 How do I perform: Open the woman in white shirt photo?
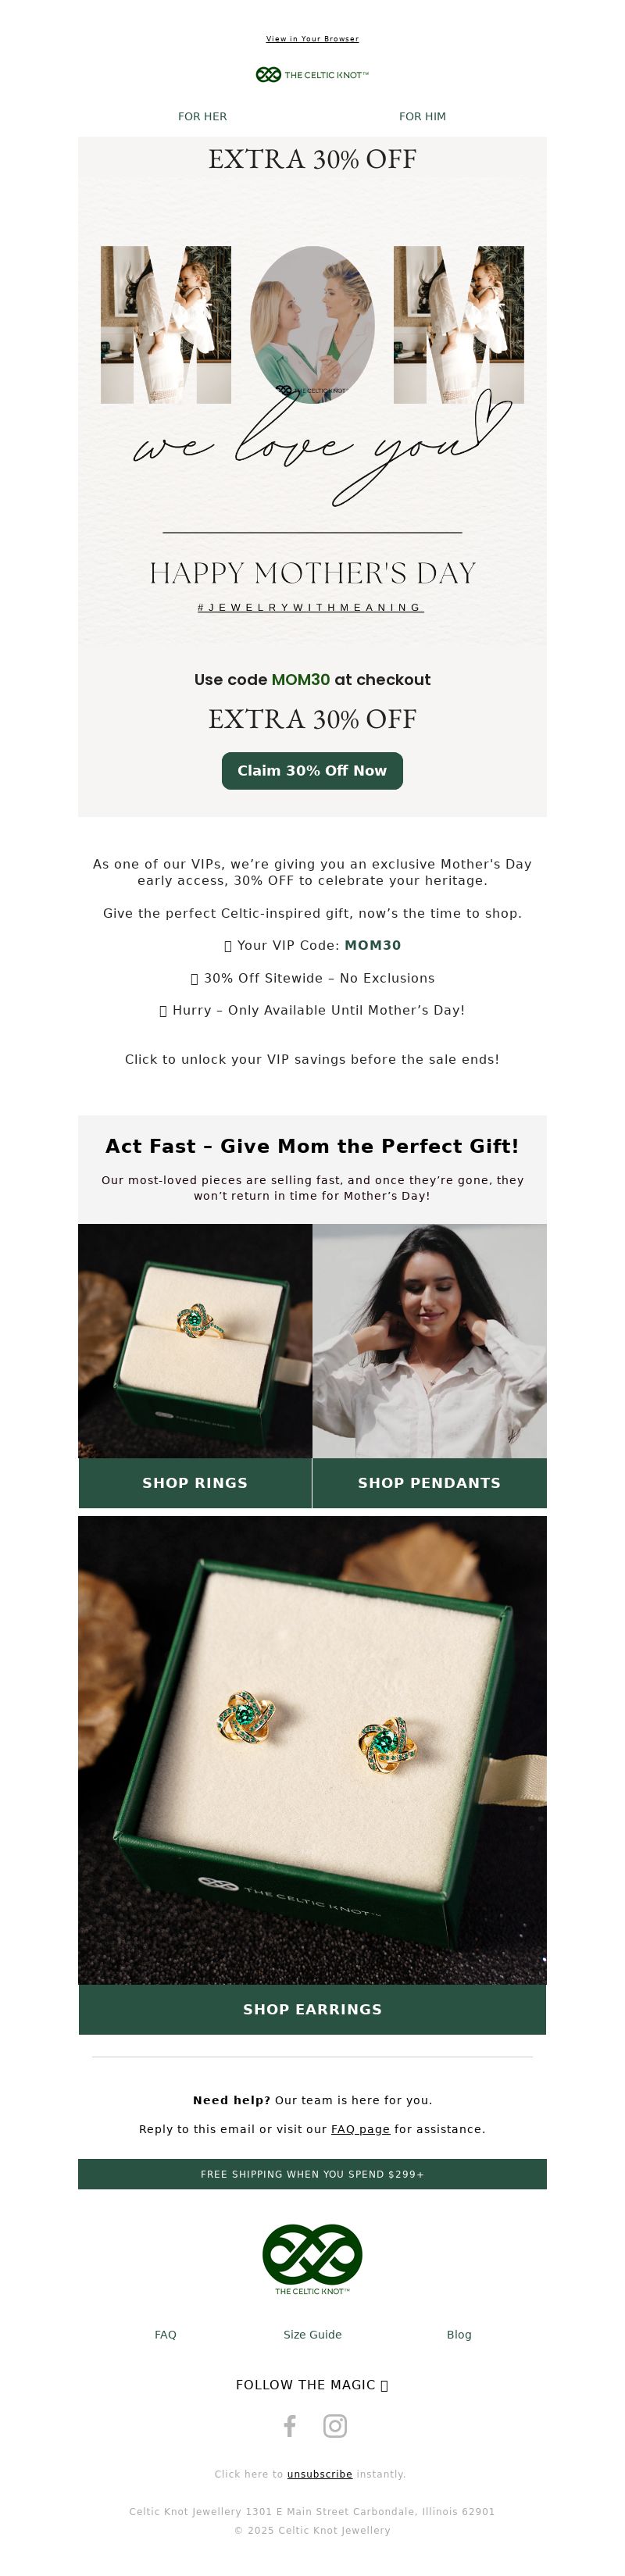click(x=430, y=1341)
